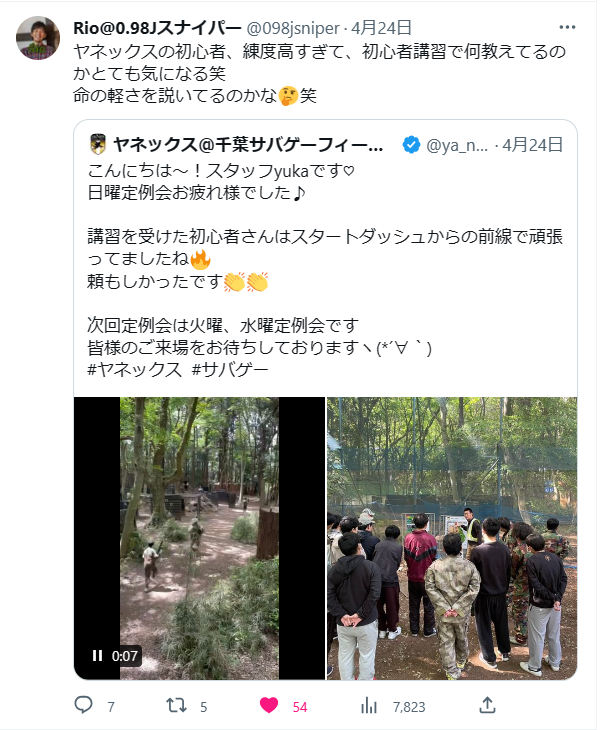Click the share upload icon
The height and width of the screenshot is (730, 600).
point(487,705)
